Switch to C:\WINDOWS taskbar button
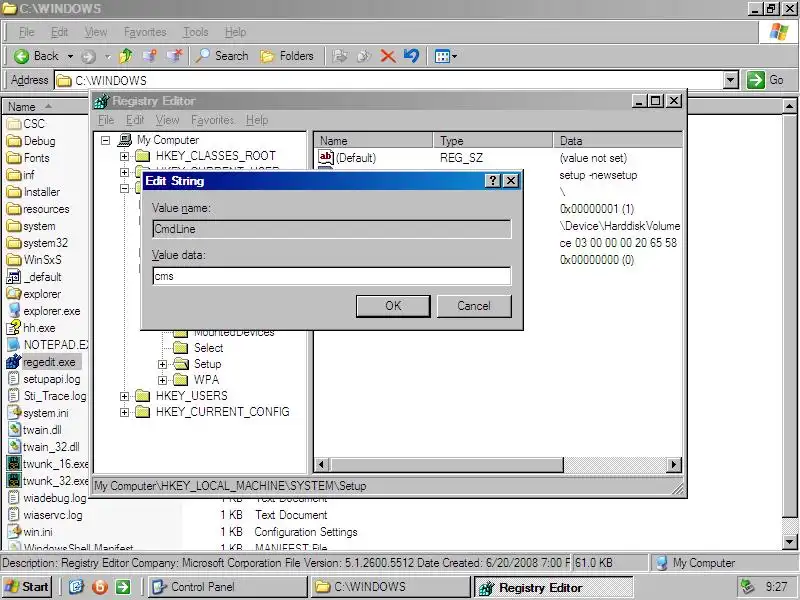The width and height of the screenshot is (800, 600). pyautogui.click(x=390, y=587)
